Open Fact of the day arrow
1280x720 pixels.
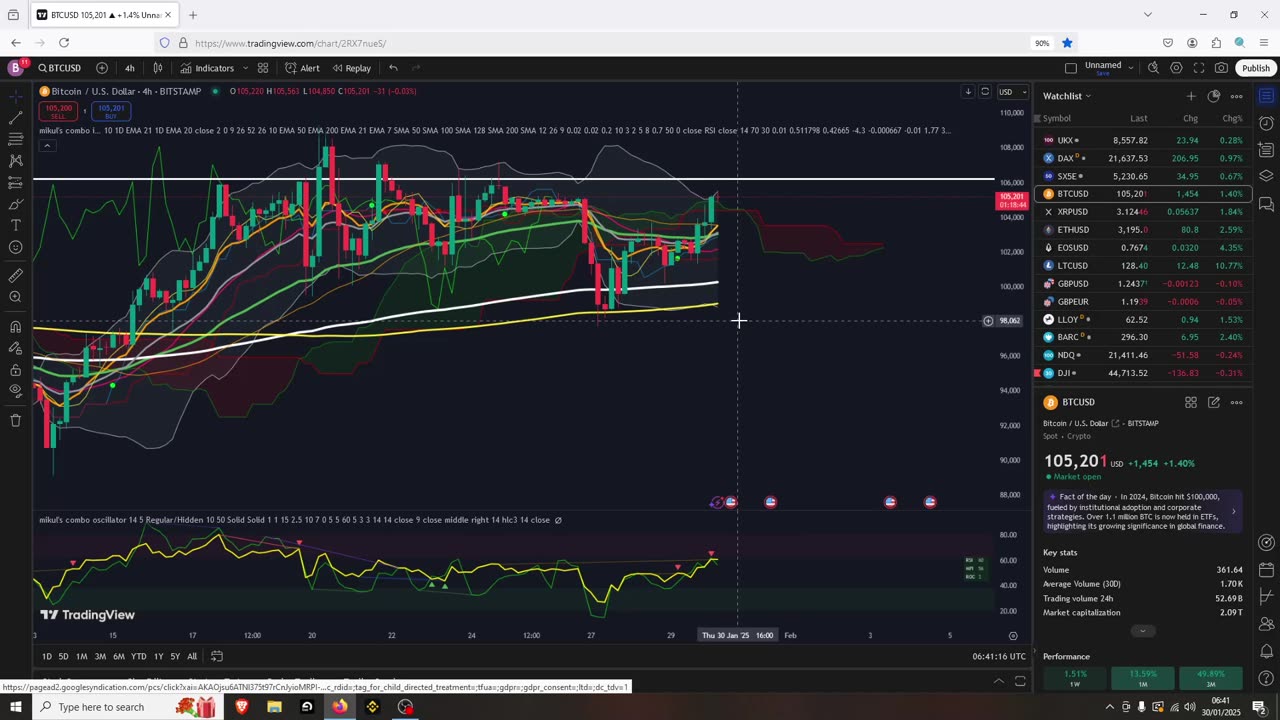pyautogui.click(x=1233, y=511)
